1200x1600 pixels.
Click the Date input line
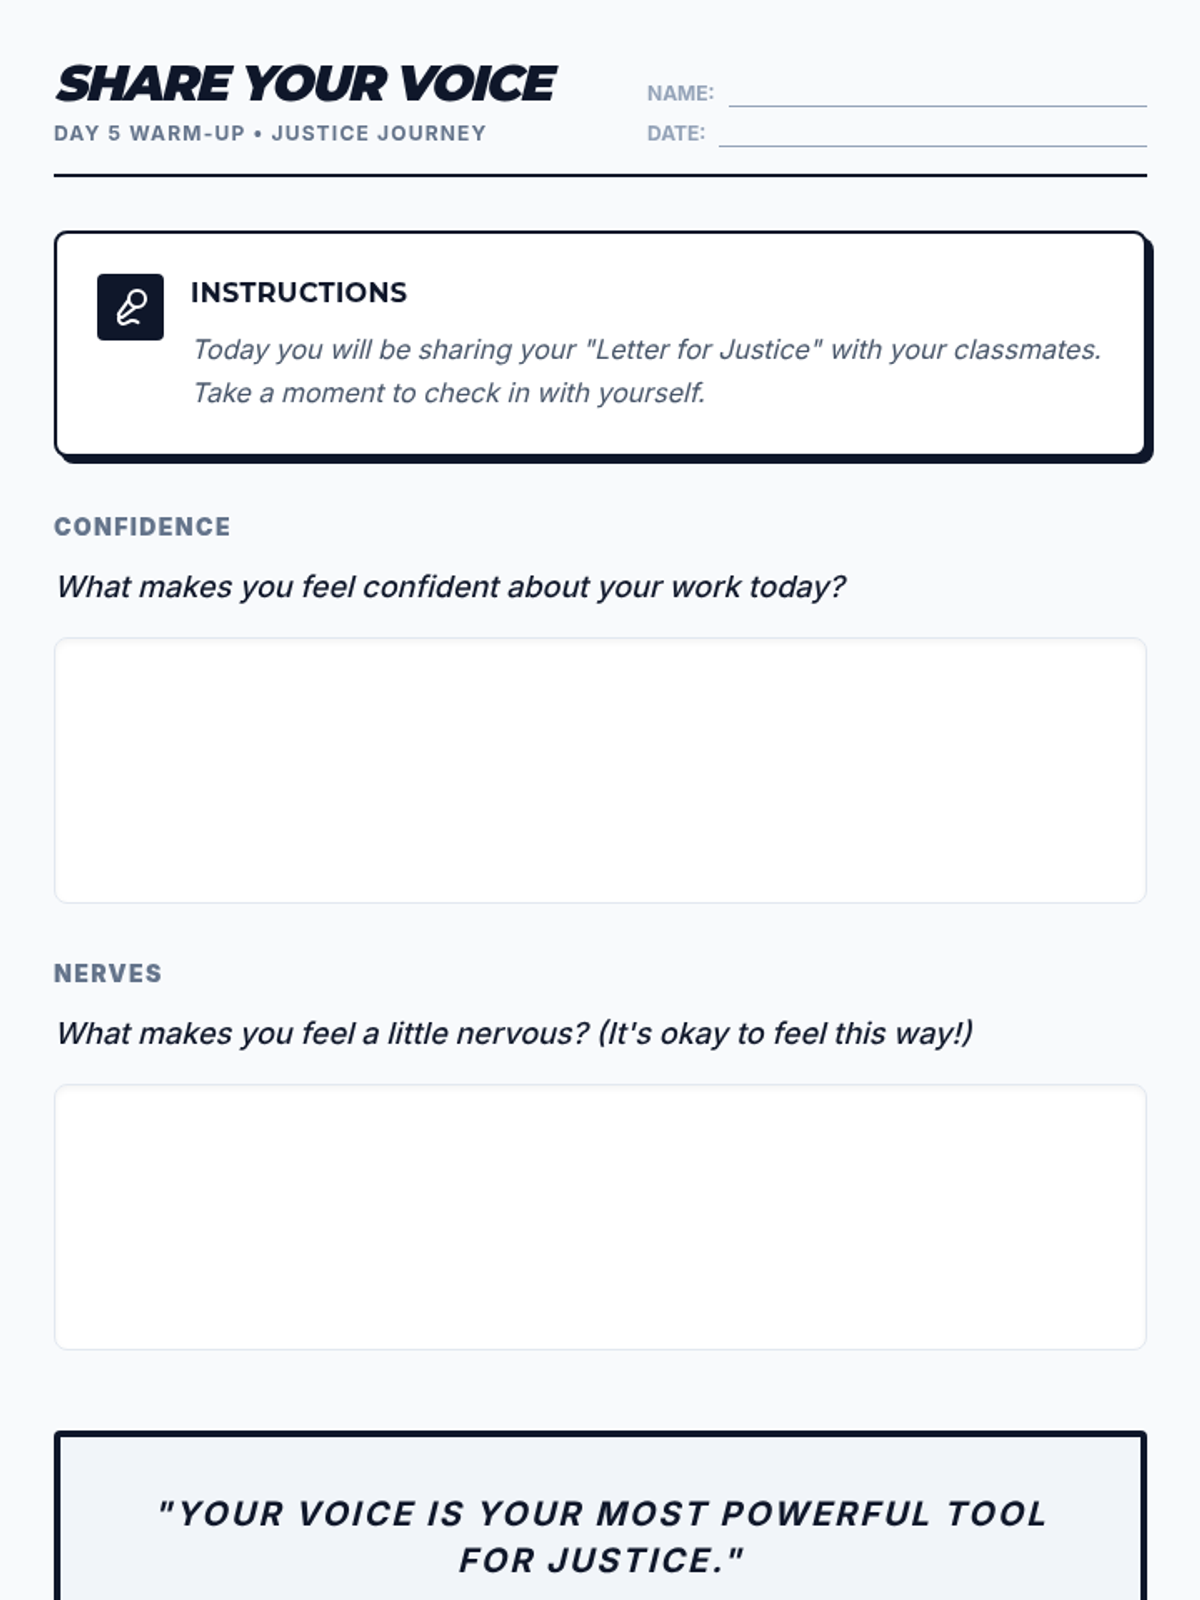tap(932, 134)
